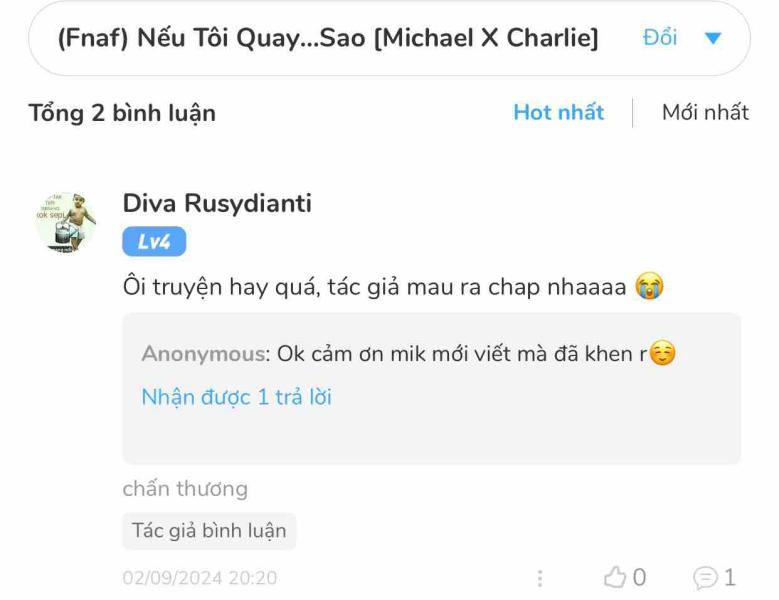Switch to the "Mới nhất" sort tab
This screenshot has width=779, height=600.
pyautogui.click(x=705, y=112)
